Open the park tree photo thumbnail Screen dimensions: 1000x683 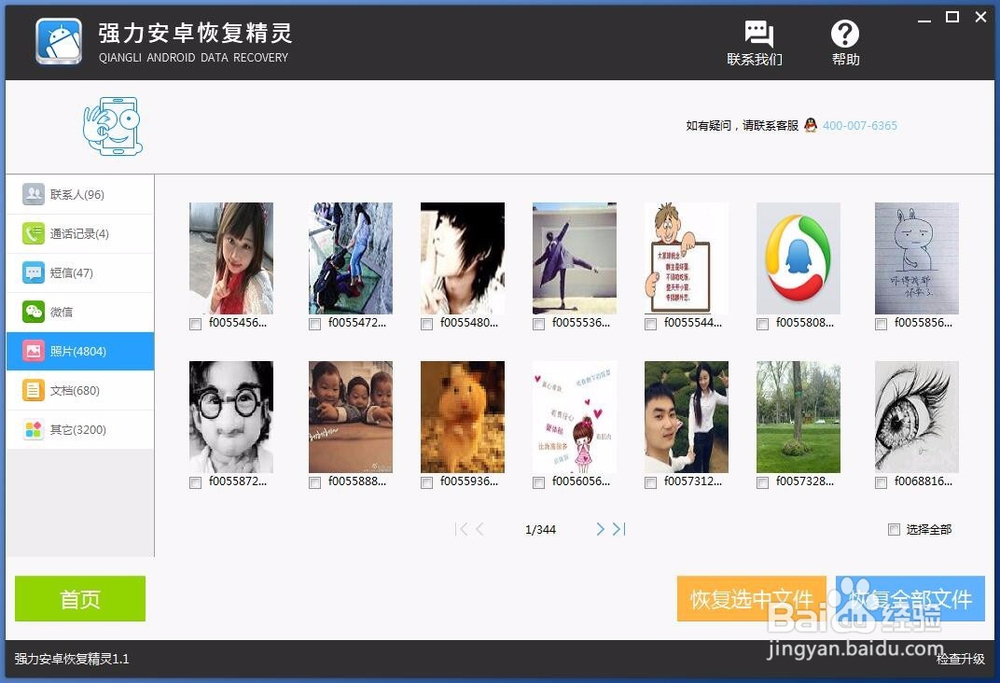click(x=798, y=417)
